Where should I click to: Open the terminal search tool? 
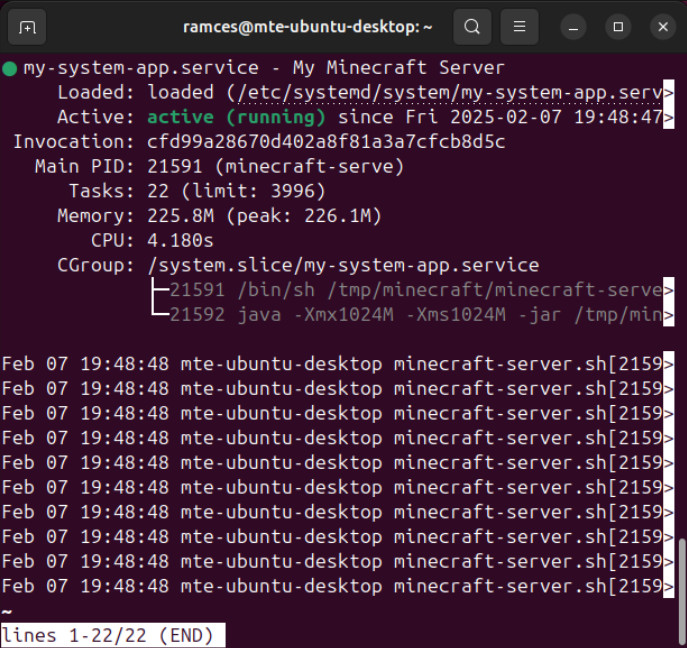[472, 27]
